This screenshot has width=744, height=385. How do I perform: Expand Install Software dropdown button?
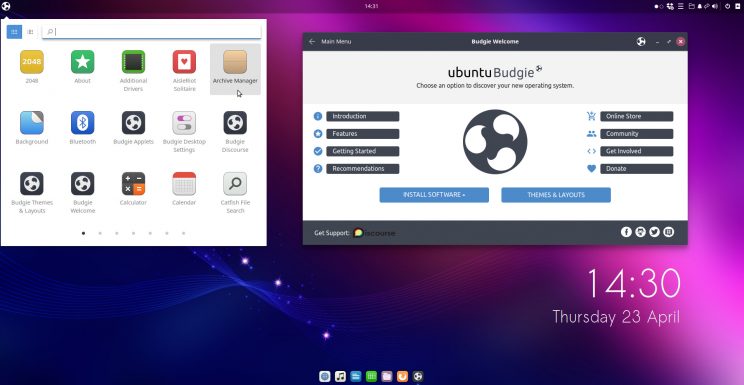tap(434, 195)
